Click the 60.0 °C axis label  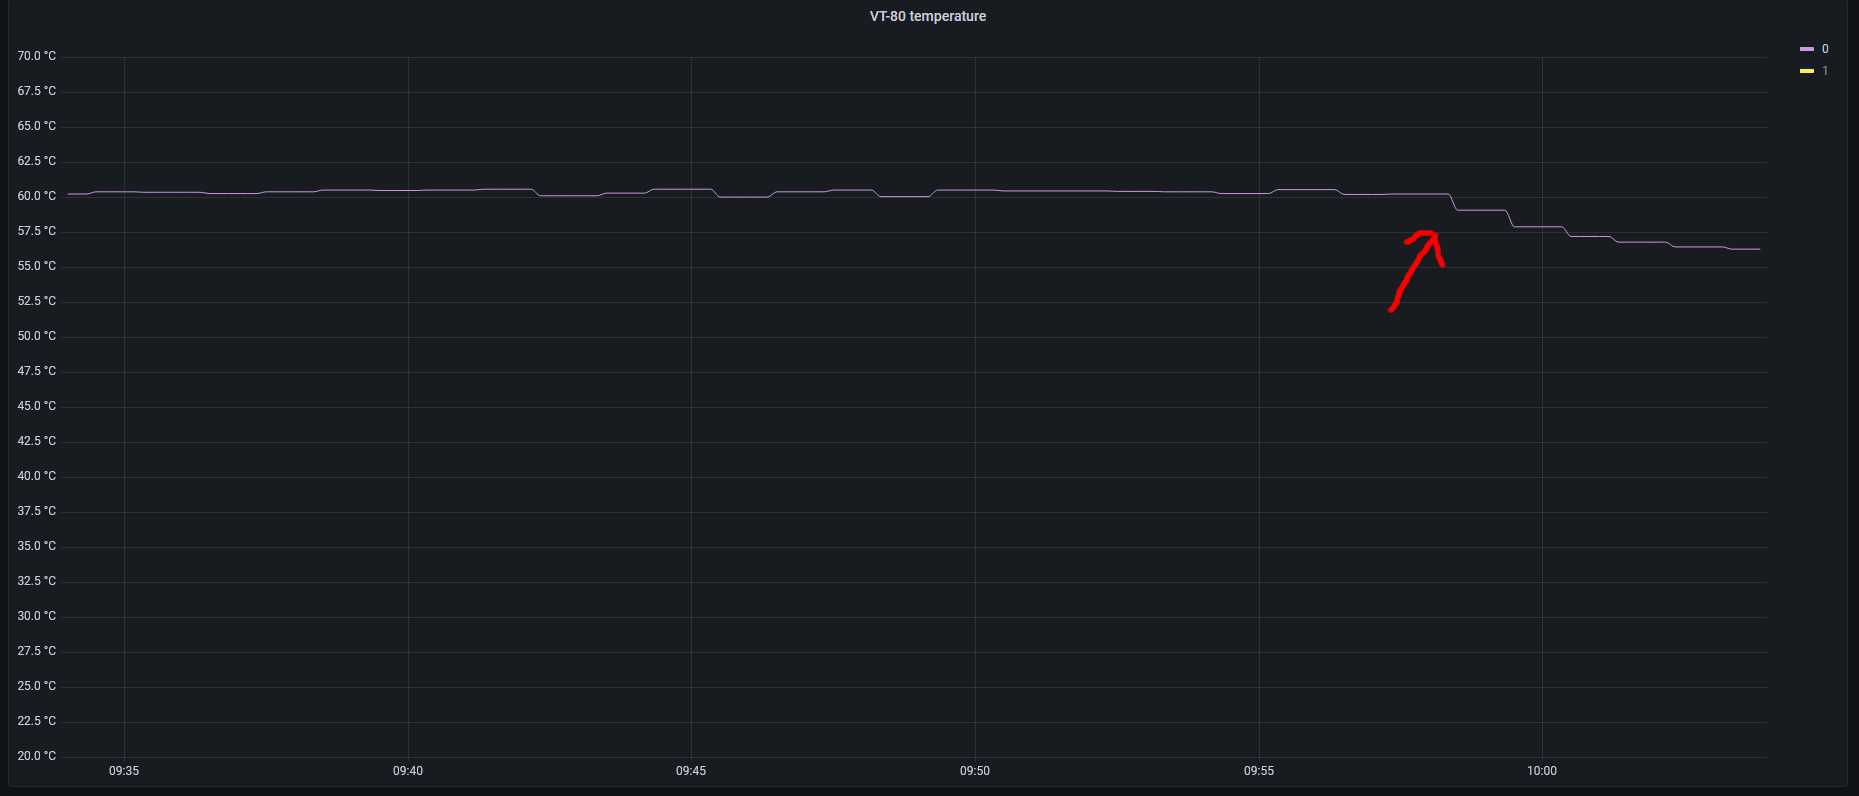pos(37,196)
